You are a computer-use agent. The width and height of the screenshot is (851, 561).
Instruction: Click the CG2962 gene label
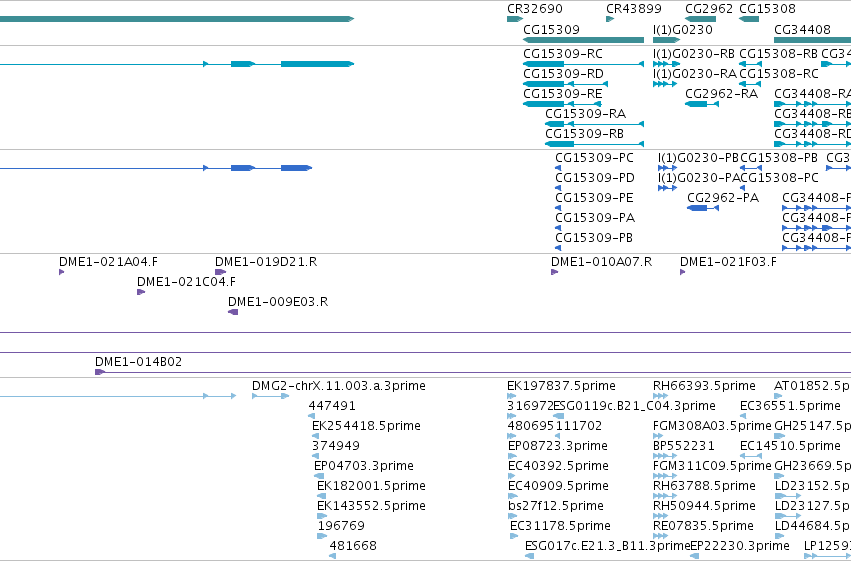(x=709, y=9)
